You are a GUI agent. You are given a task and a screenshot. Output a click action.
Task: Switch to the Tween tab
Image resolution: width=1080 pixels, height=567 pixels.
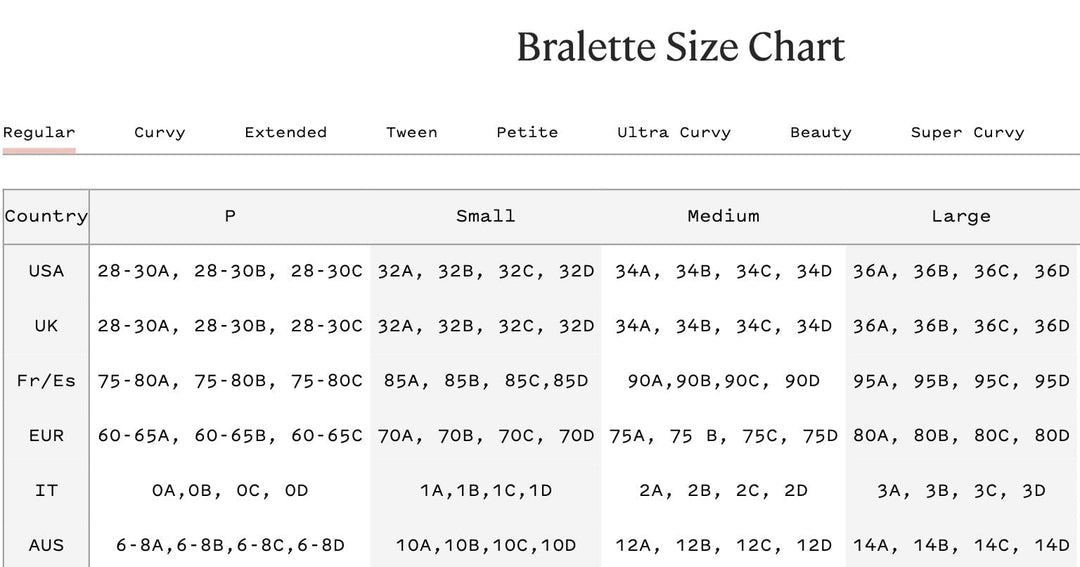(x=412, y=132)
